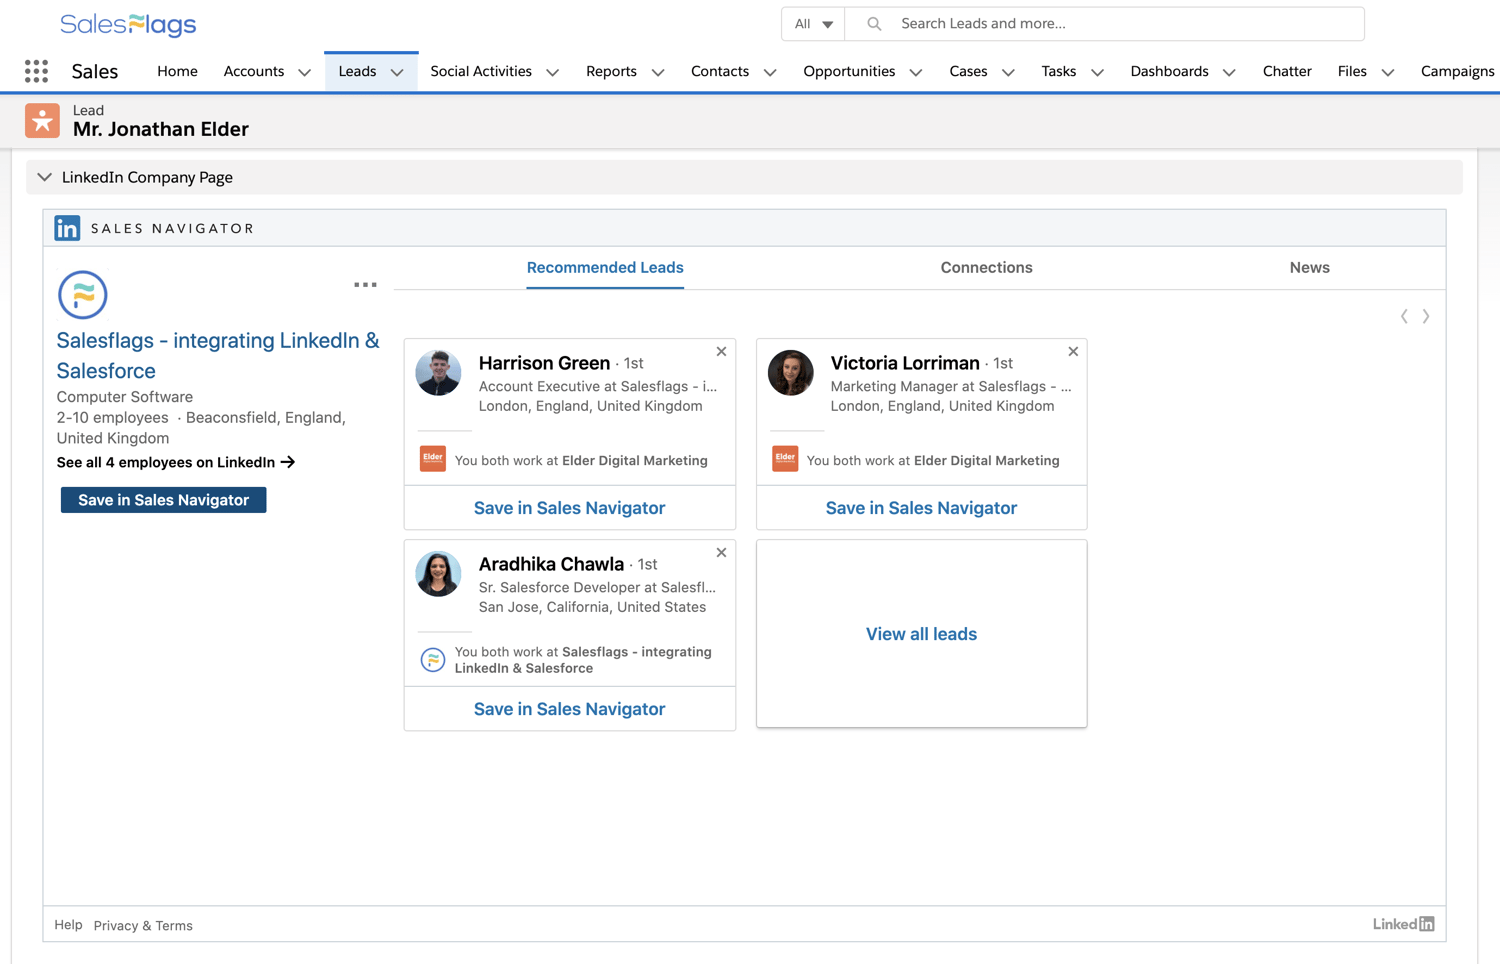Click the orange Lead record icon
The image size is (1500, 964).
[42, 120]
